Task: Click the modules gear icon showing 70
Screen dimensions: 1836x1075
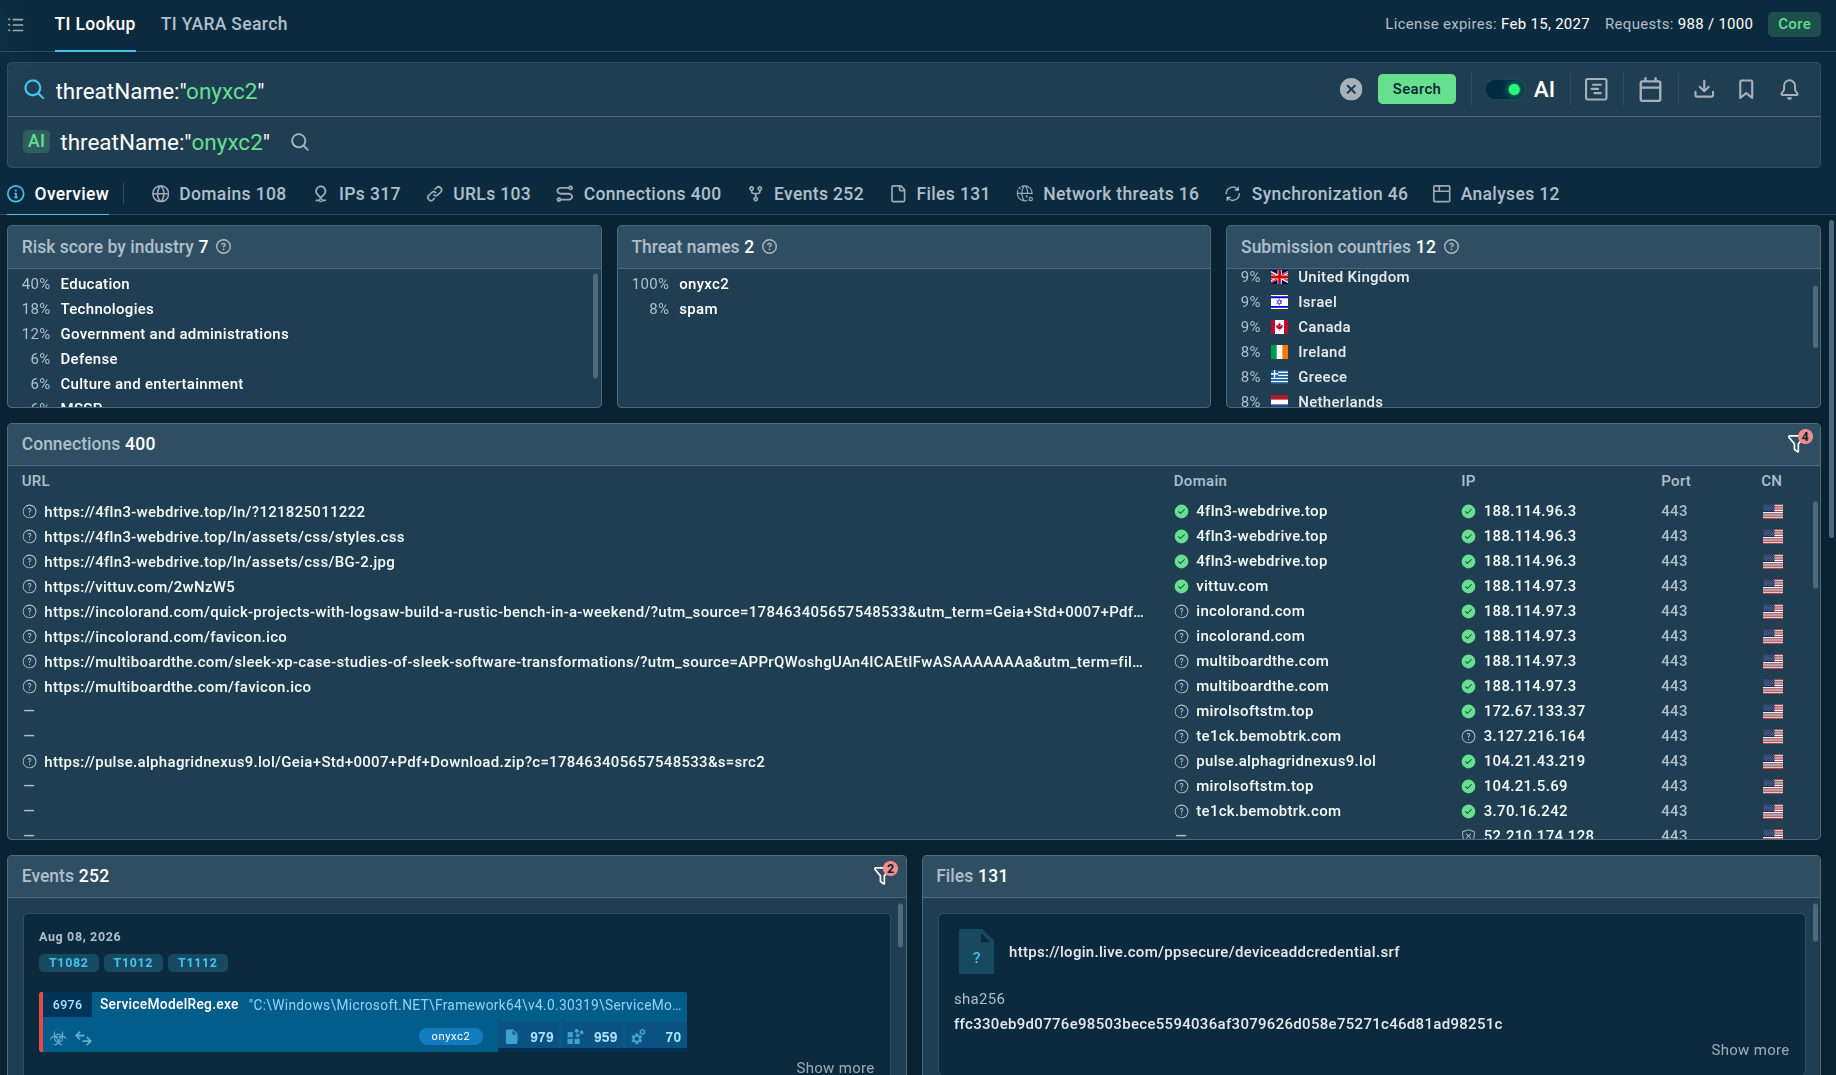Action: tap(638, 1037)
